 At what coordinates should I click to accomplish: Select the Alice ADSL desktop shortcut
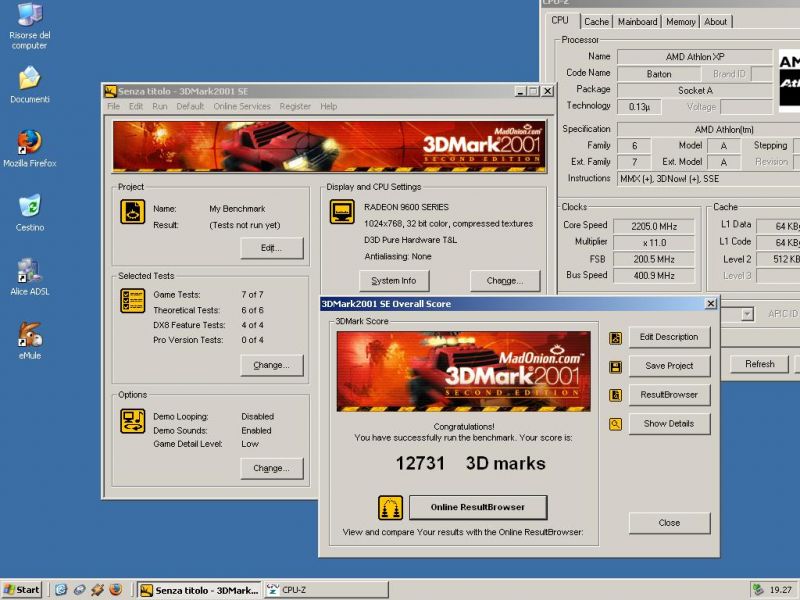tap(30, 277)
